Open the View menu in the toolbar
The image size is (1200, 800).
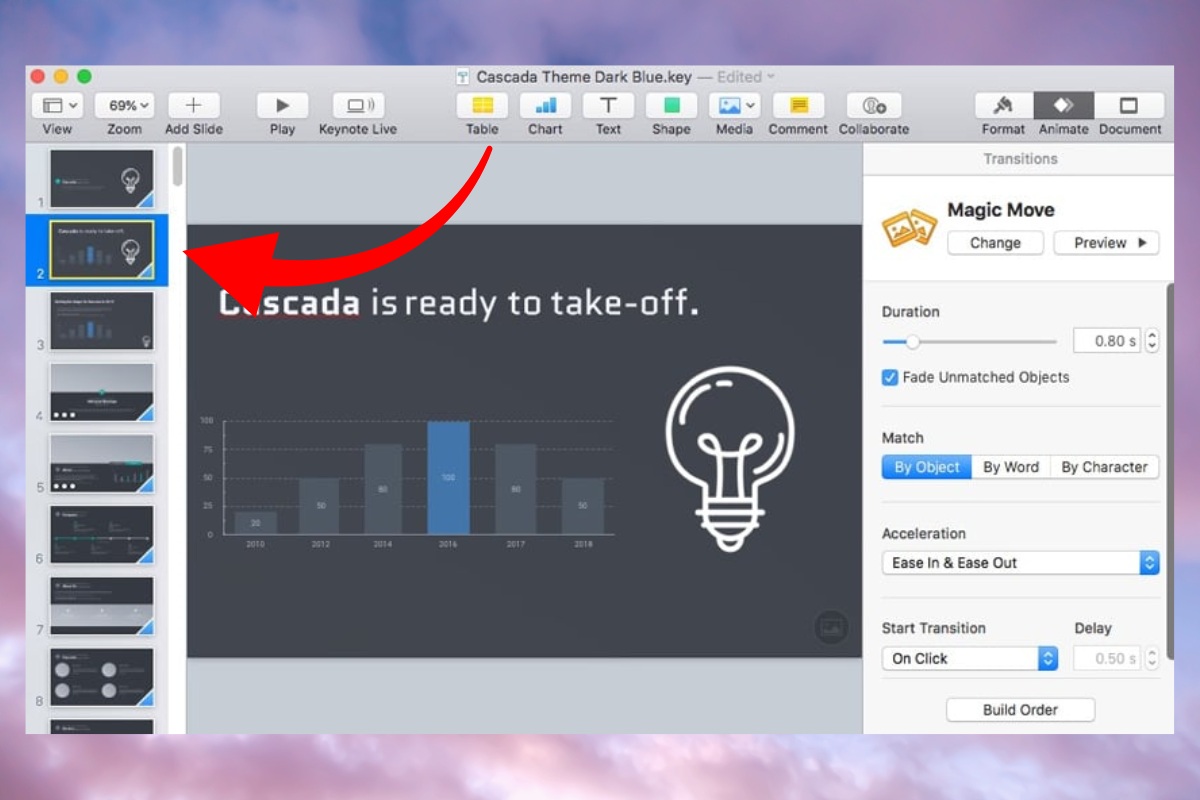point(57,103)
